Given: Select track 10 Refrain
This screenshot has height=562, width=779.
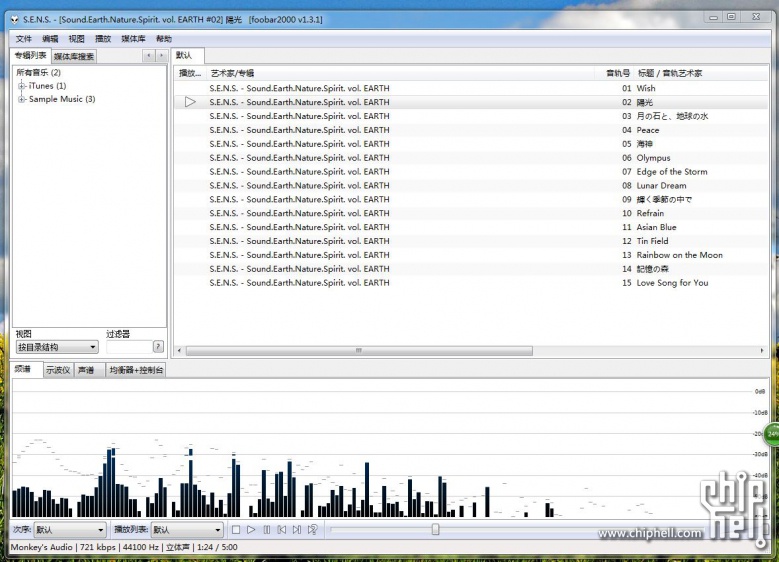Looking at the screenshot, I should (471, 214).
